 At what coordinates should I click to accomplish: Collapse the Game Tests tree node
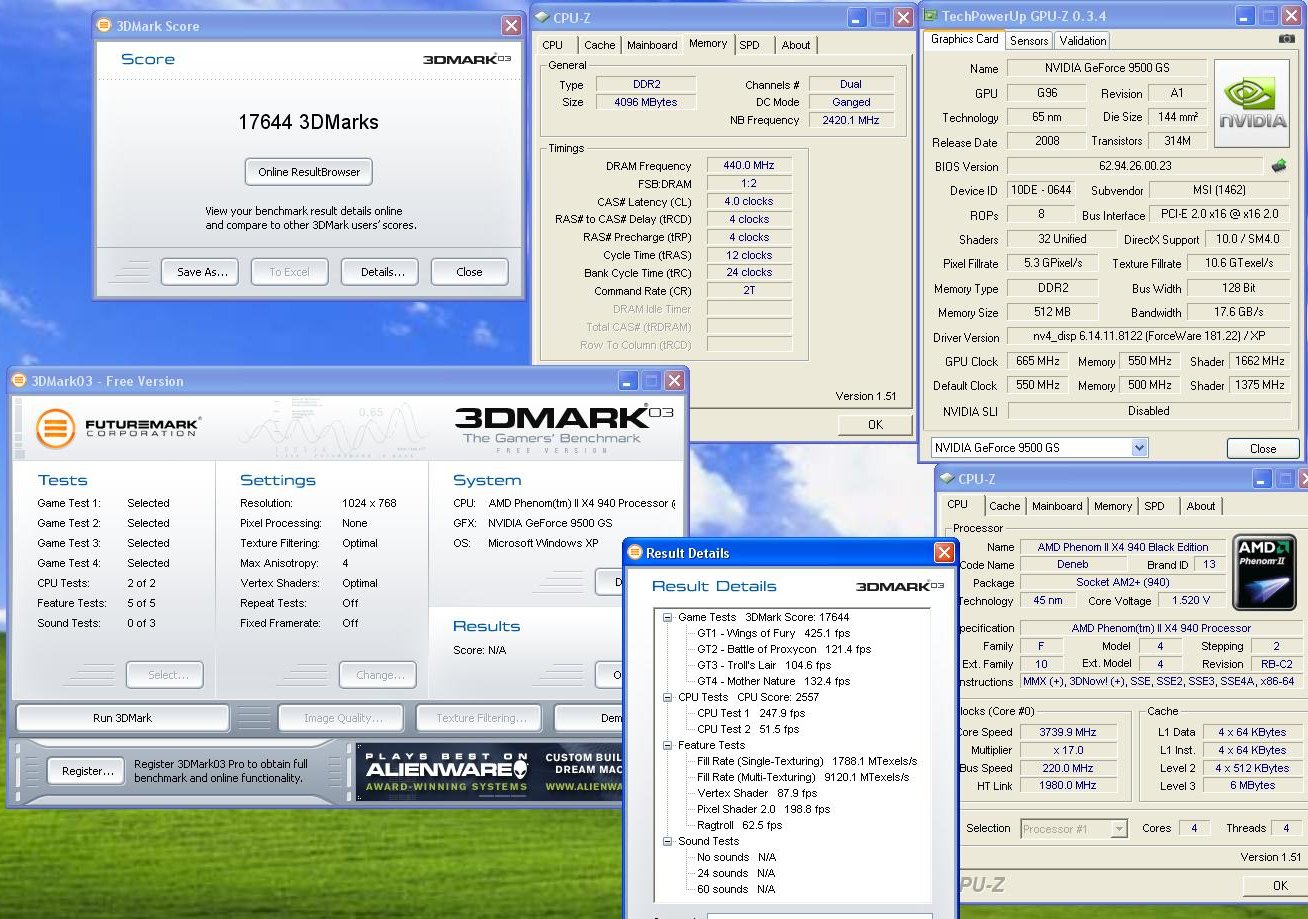[x=668, y=617]
